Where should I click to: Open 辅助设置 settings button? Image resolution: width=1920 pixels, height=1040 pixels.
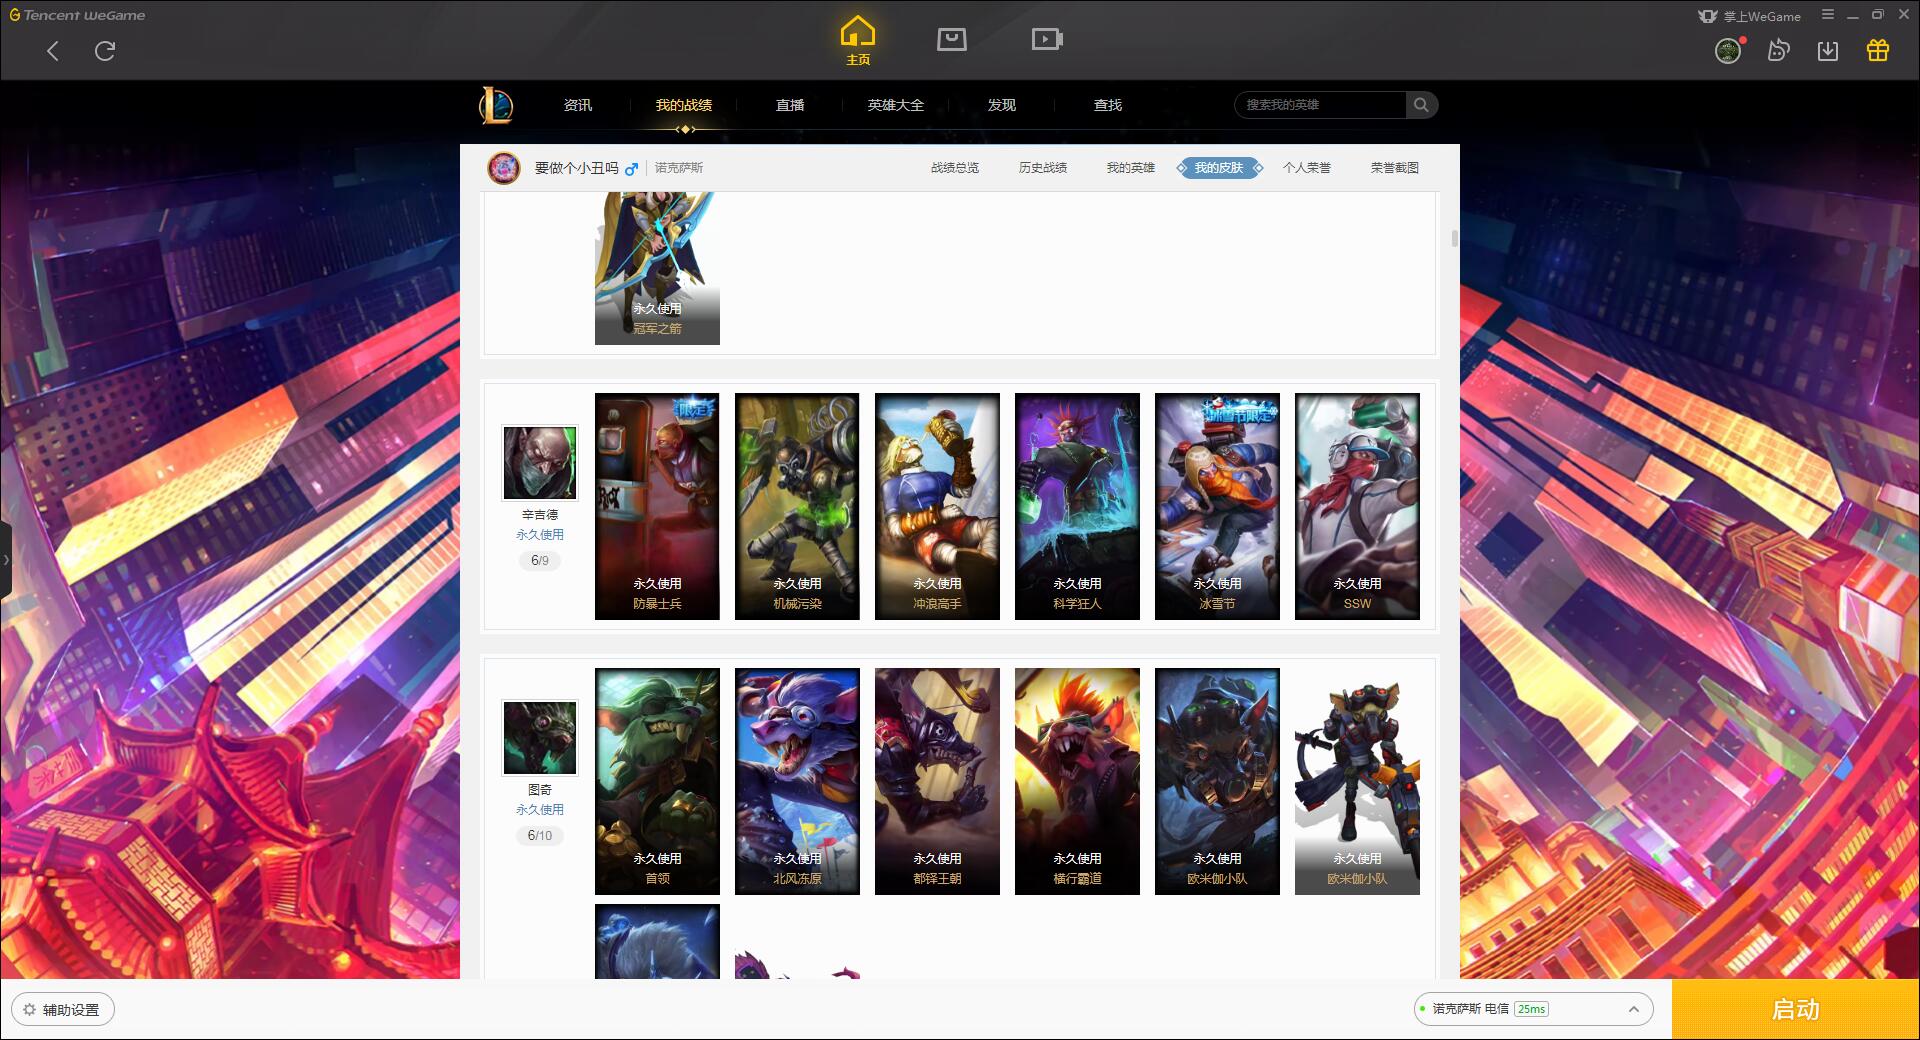coord(63,1010)
